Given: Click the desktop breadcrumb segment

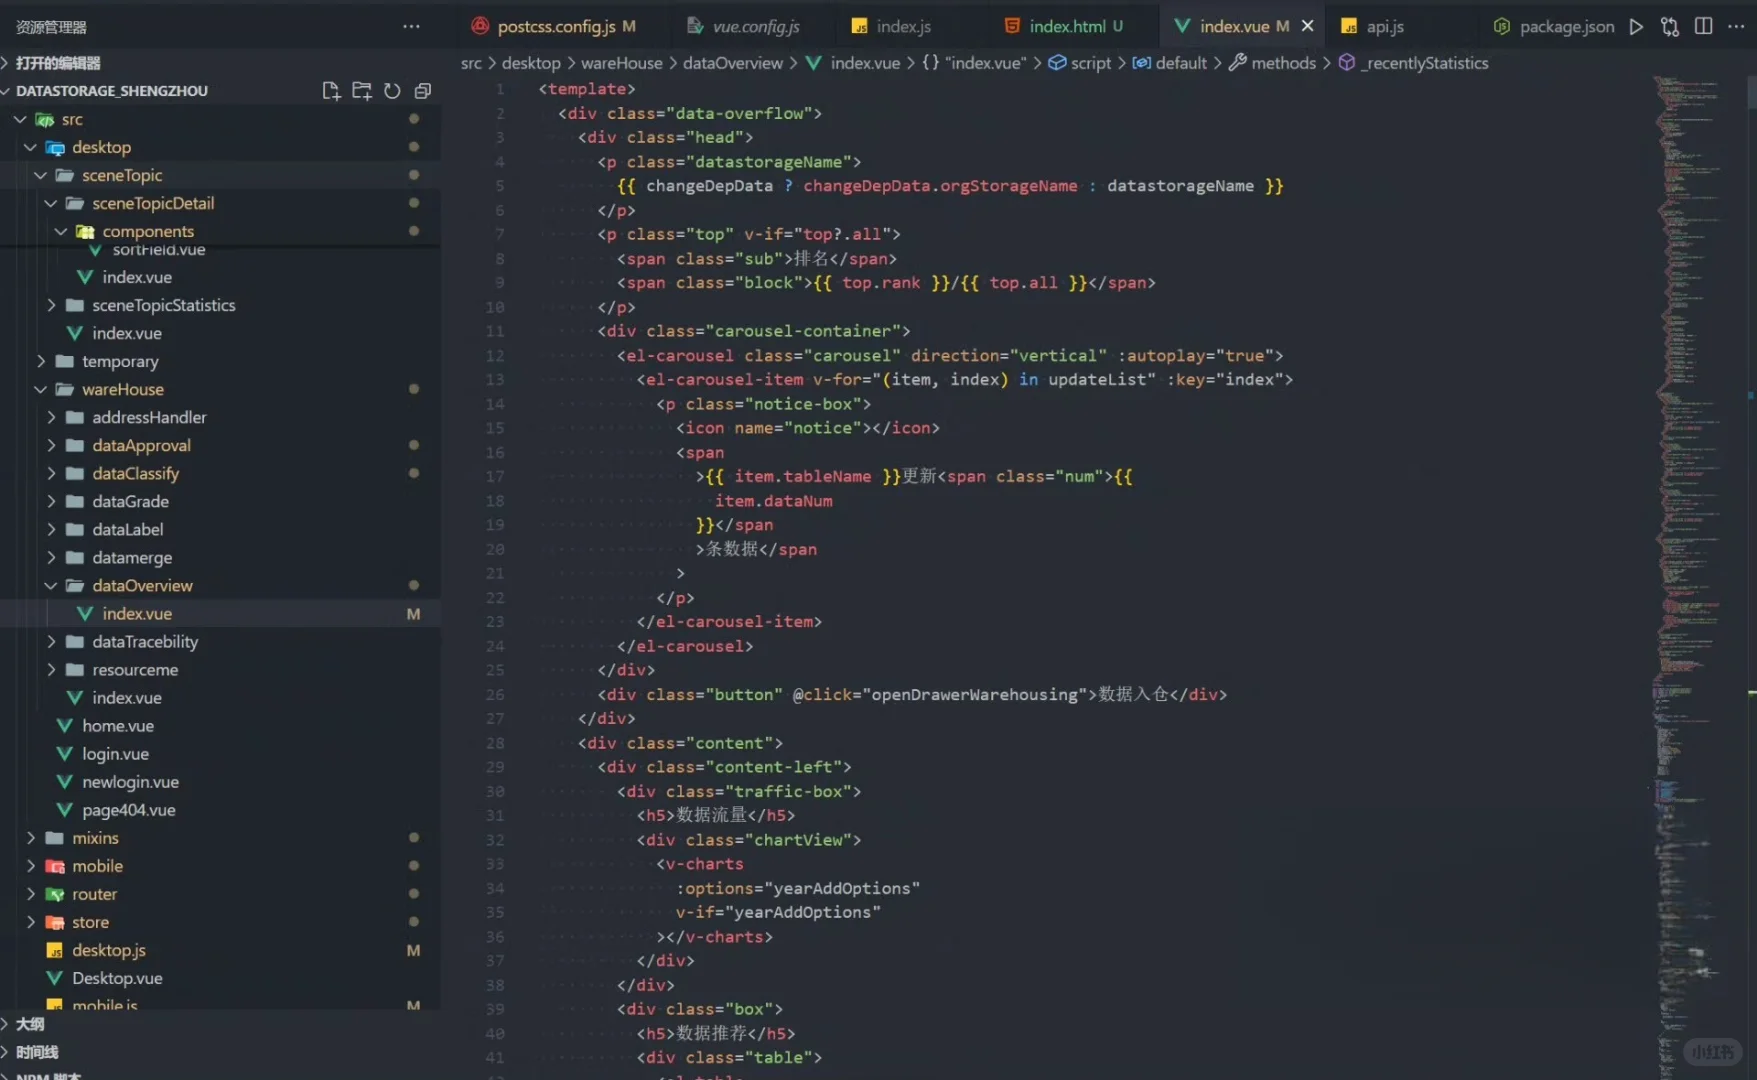Looking at the screenshot, I should (531, 63).
